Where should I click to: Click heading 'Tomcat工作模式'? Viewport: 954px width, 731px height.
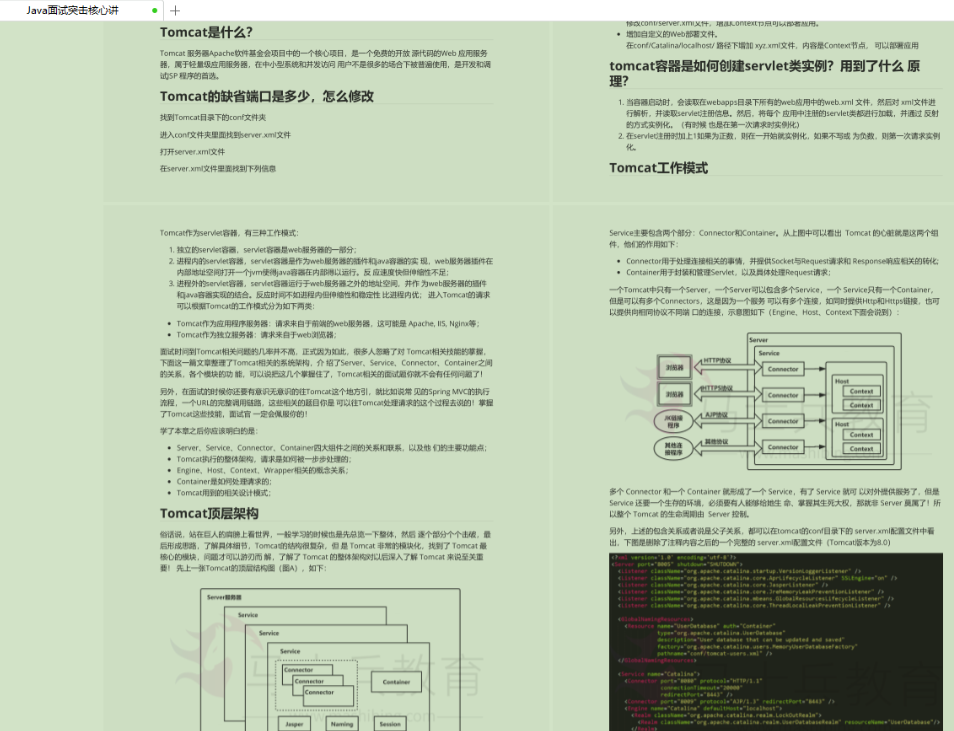[x=658, y=168]
